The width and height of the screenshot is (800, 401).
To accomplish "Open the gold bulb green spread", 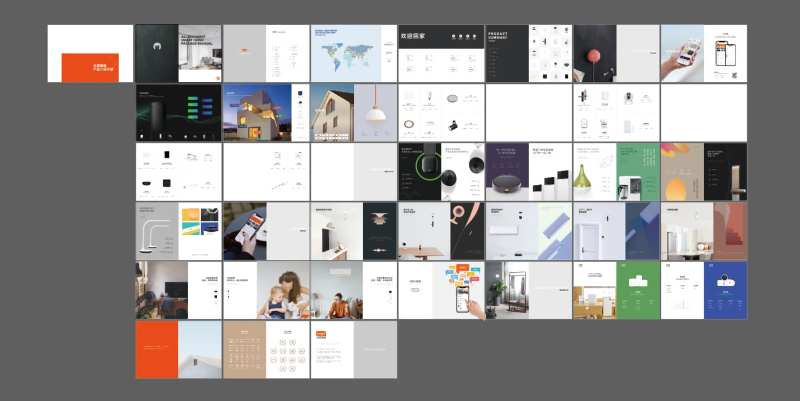I will tap(616, 172).
